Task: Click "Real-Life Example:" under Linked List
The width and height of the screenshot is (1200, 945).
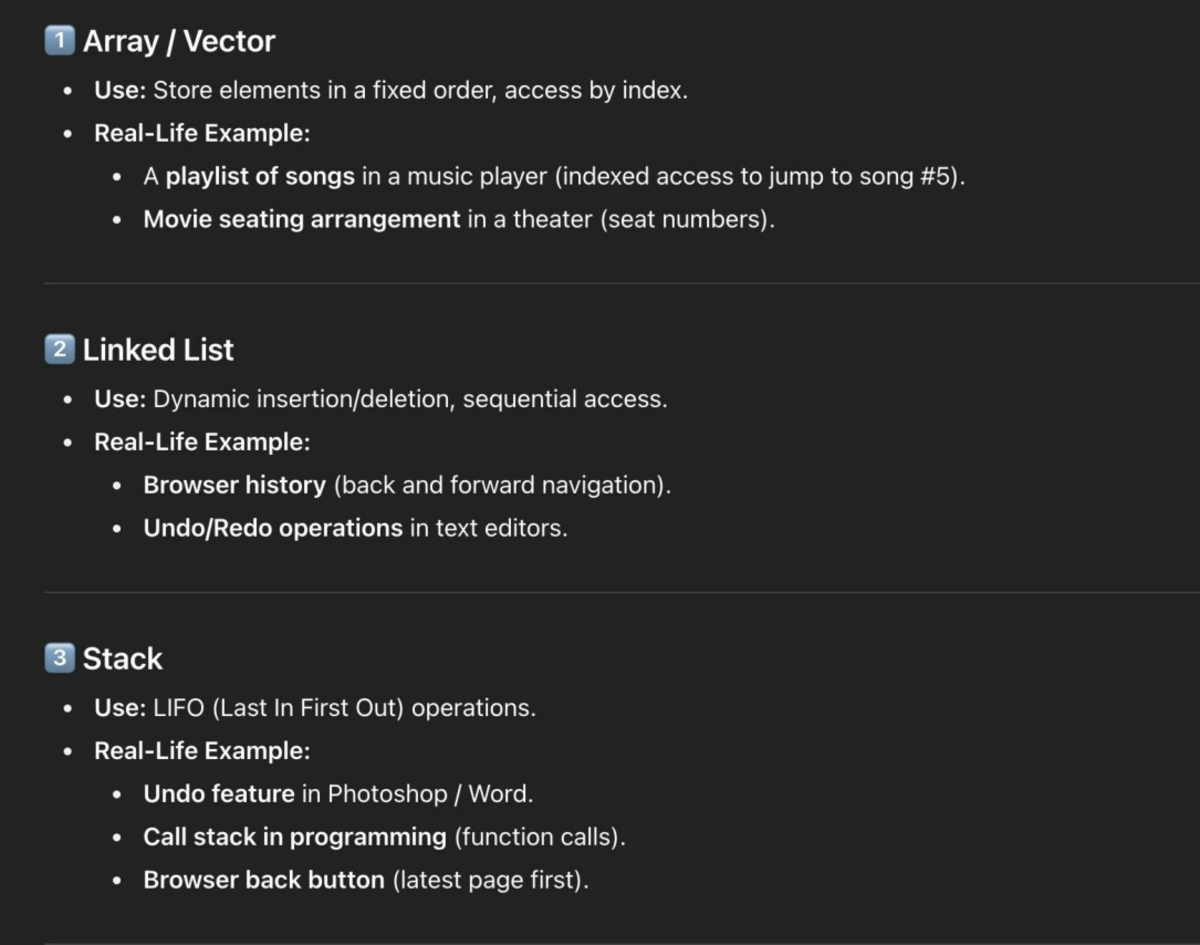Action: click(202, 442)
